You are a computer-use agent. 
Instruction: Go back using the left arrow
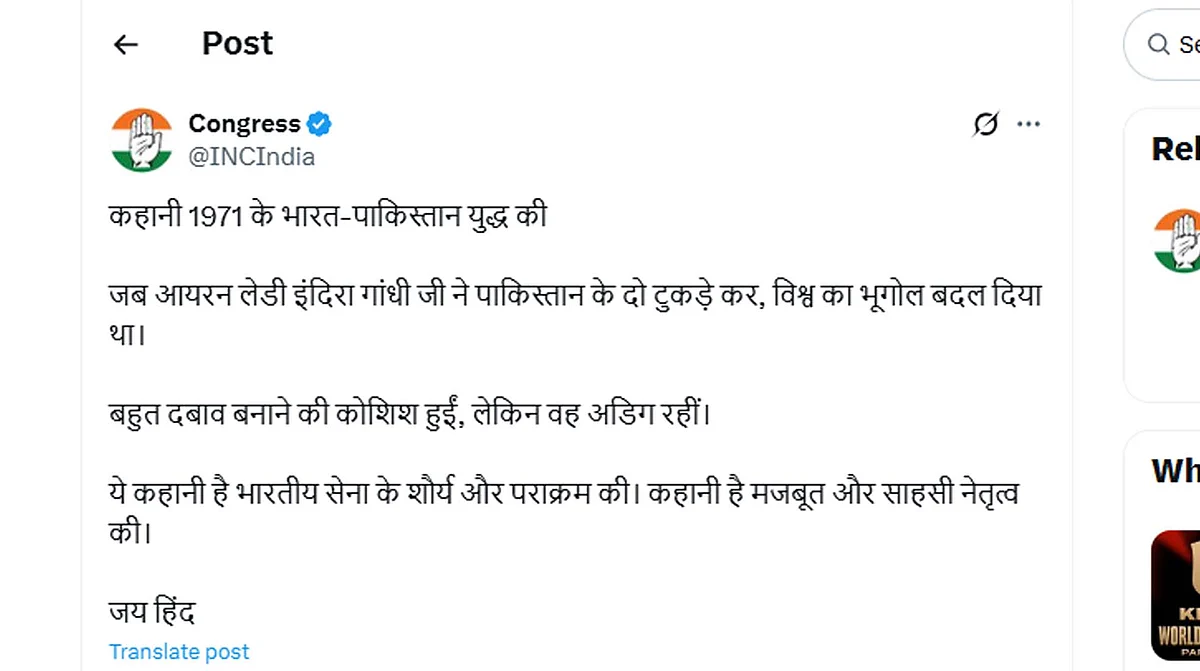pyautogui.click(x=125, y=44)
